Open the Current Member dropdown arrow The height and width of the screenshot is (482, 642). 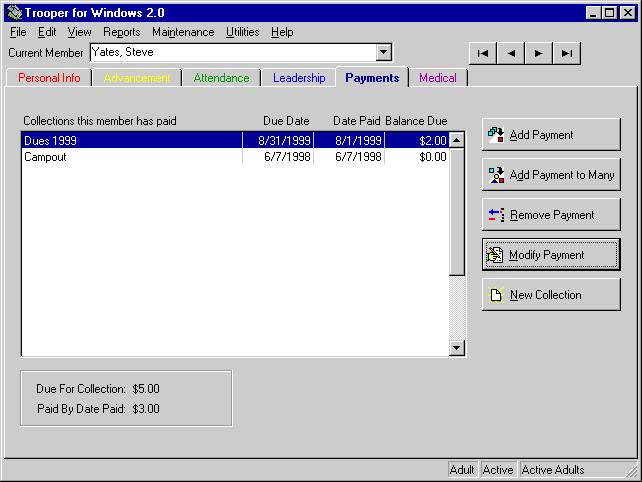coord(384,52)
